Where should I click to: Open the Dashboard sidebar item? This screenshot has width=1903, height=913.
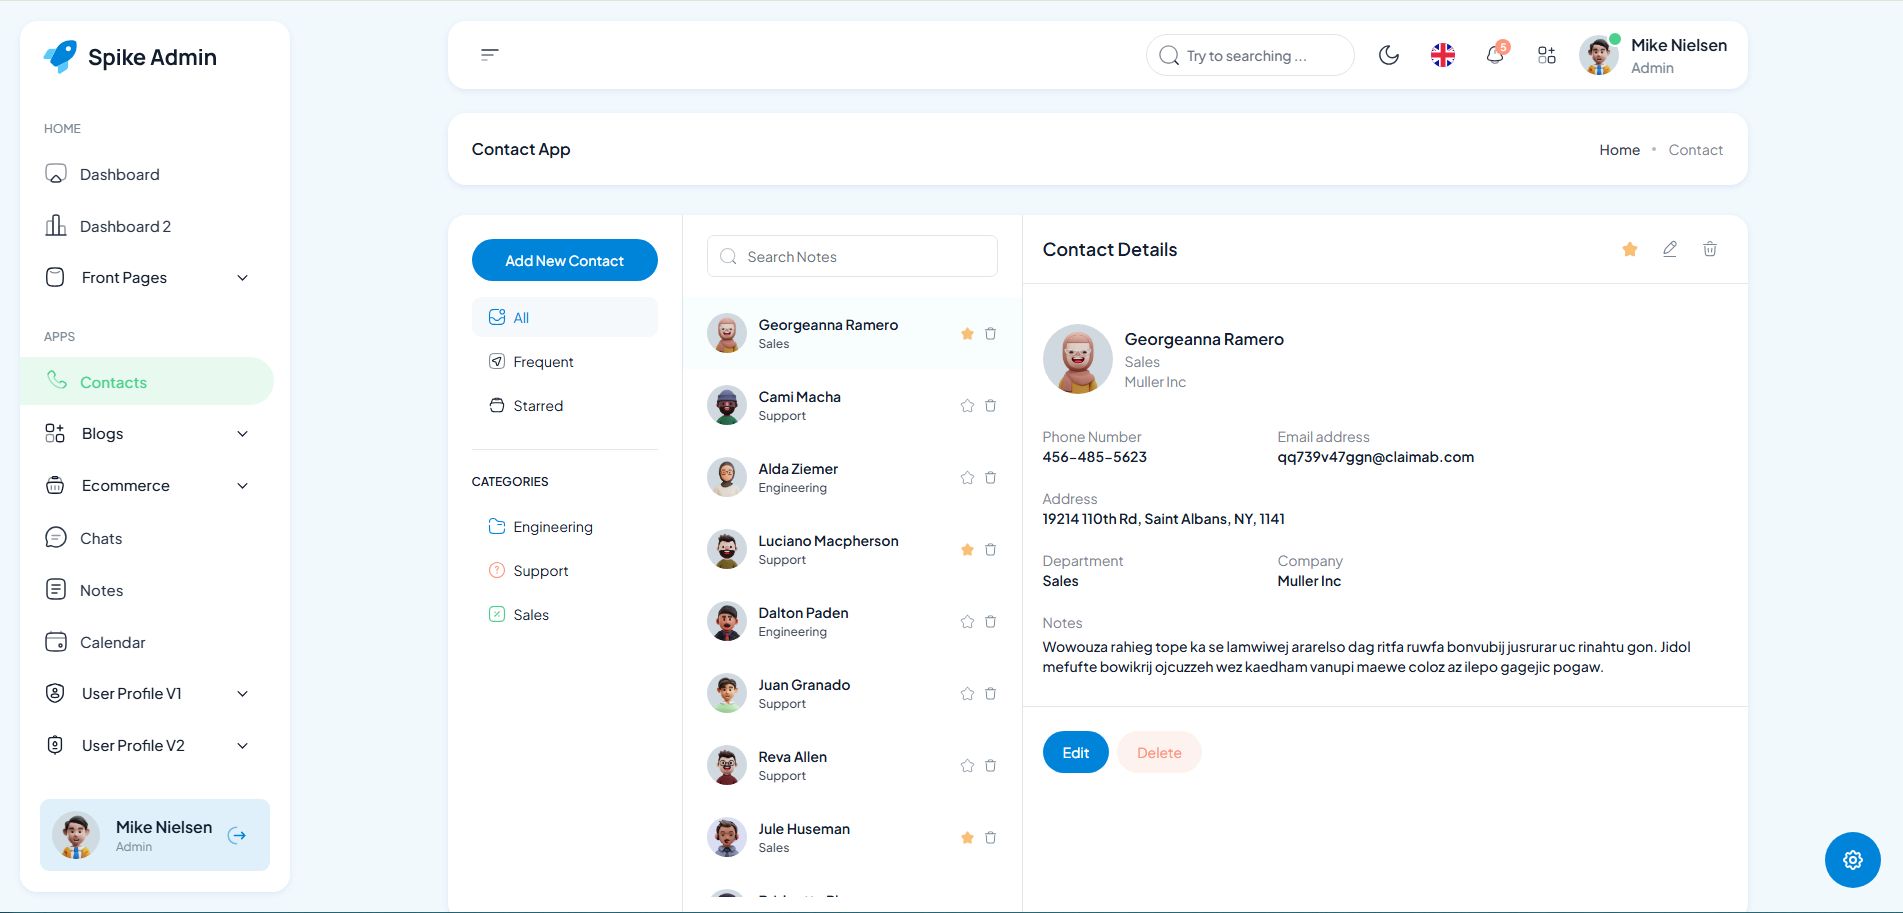point(147,174)
